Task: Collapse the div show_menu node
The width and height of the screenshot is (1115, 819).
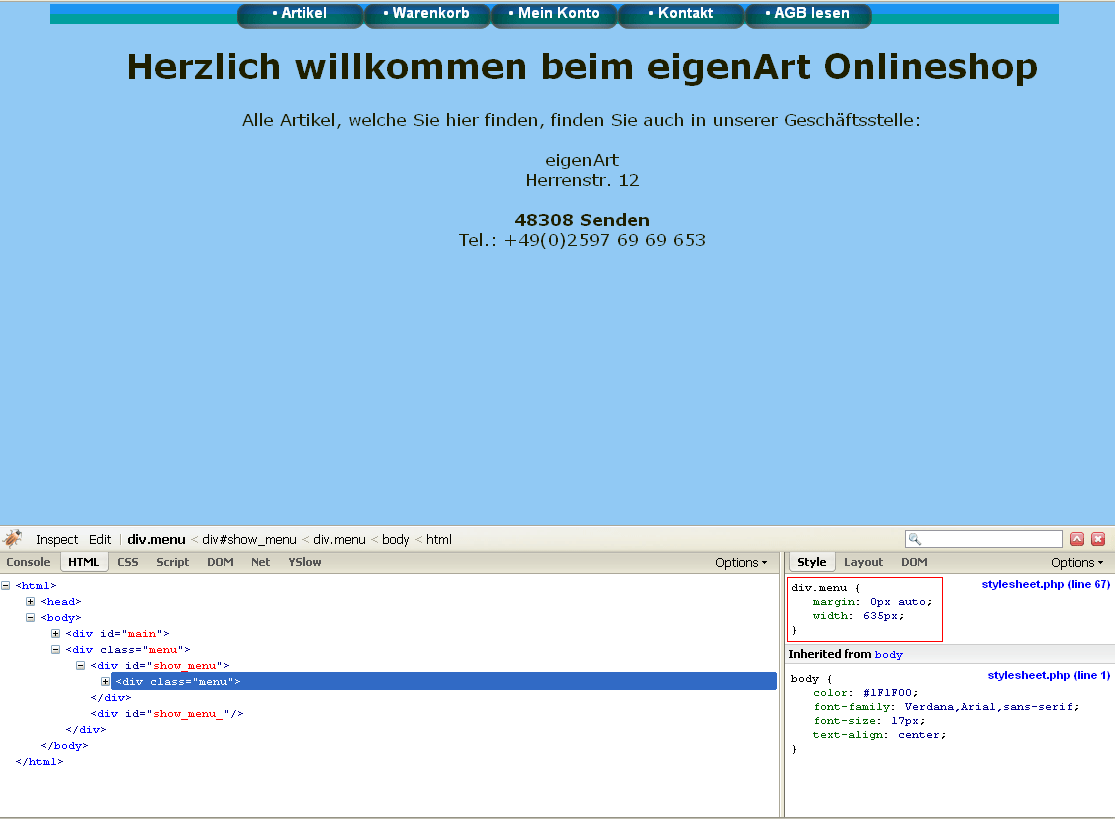Action: coord(80,666)
